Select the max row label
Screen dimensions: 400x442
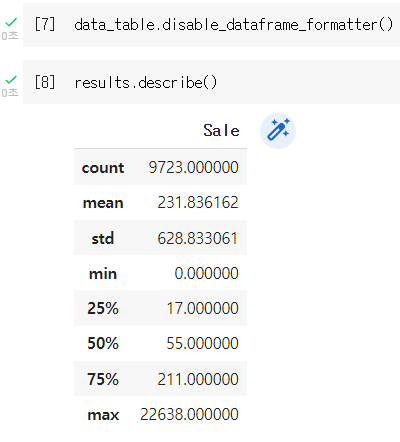click(103, 415)
